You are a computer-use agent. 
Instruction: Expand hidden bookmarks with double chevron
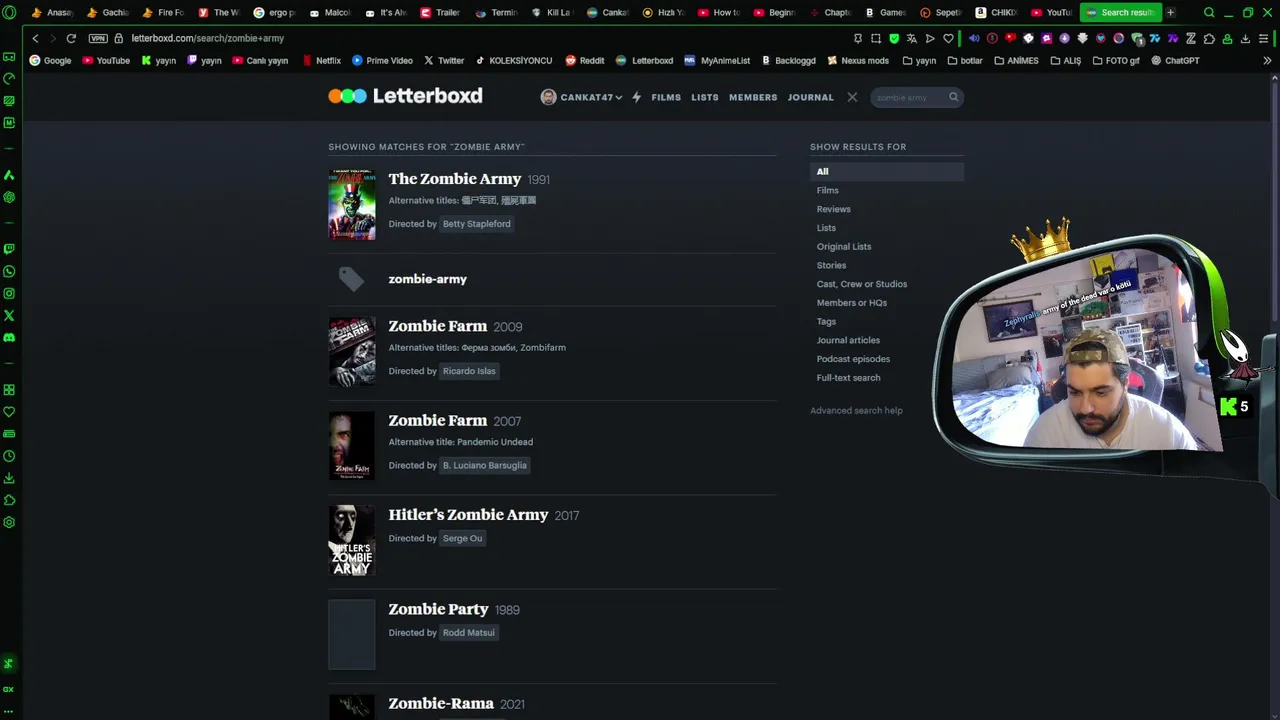point(1267,60)
